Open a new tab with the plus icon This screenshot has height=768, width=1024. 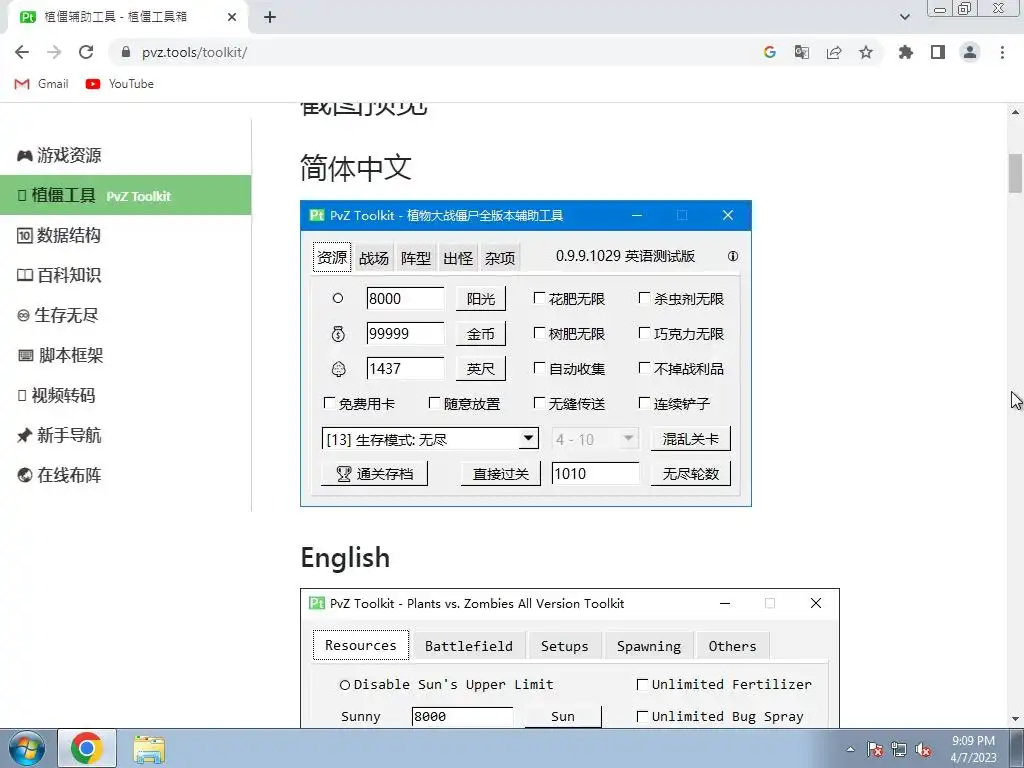tap(270, 17)
